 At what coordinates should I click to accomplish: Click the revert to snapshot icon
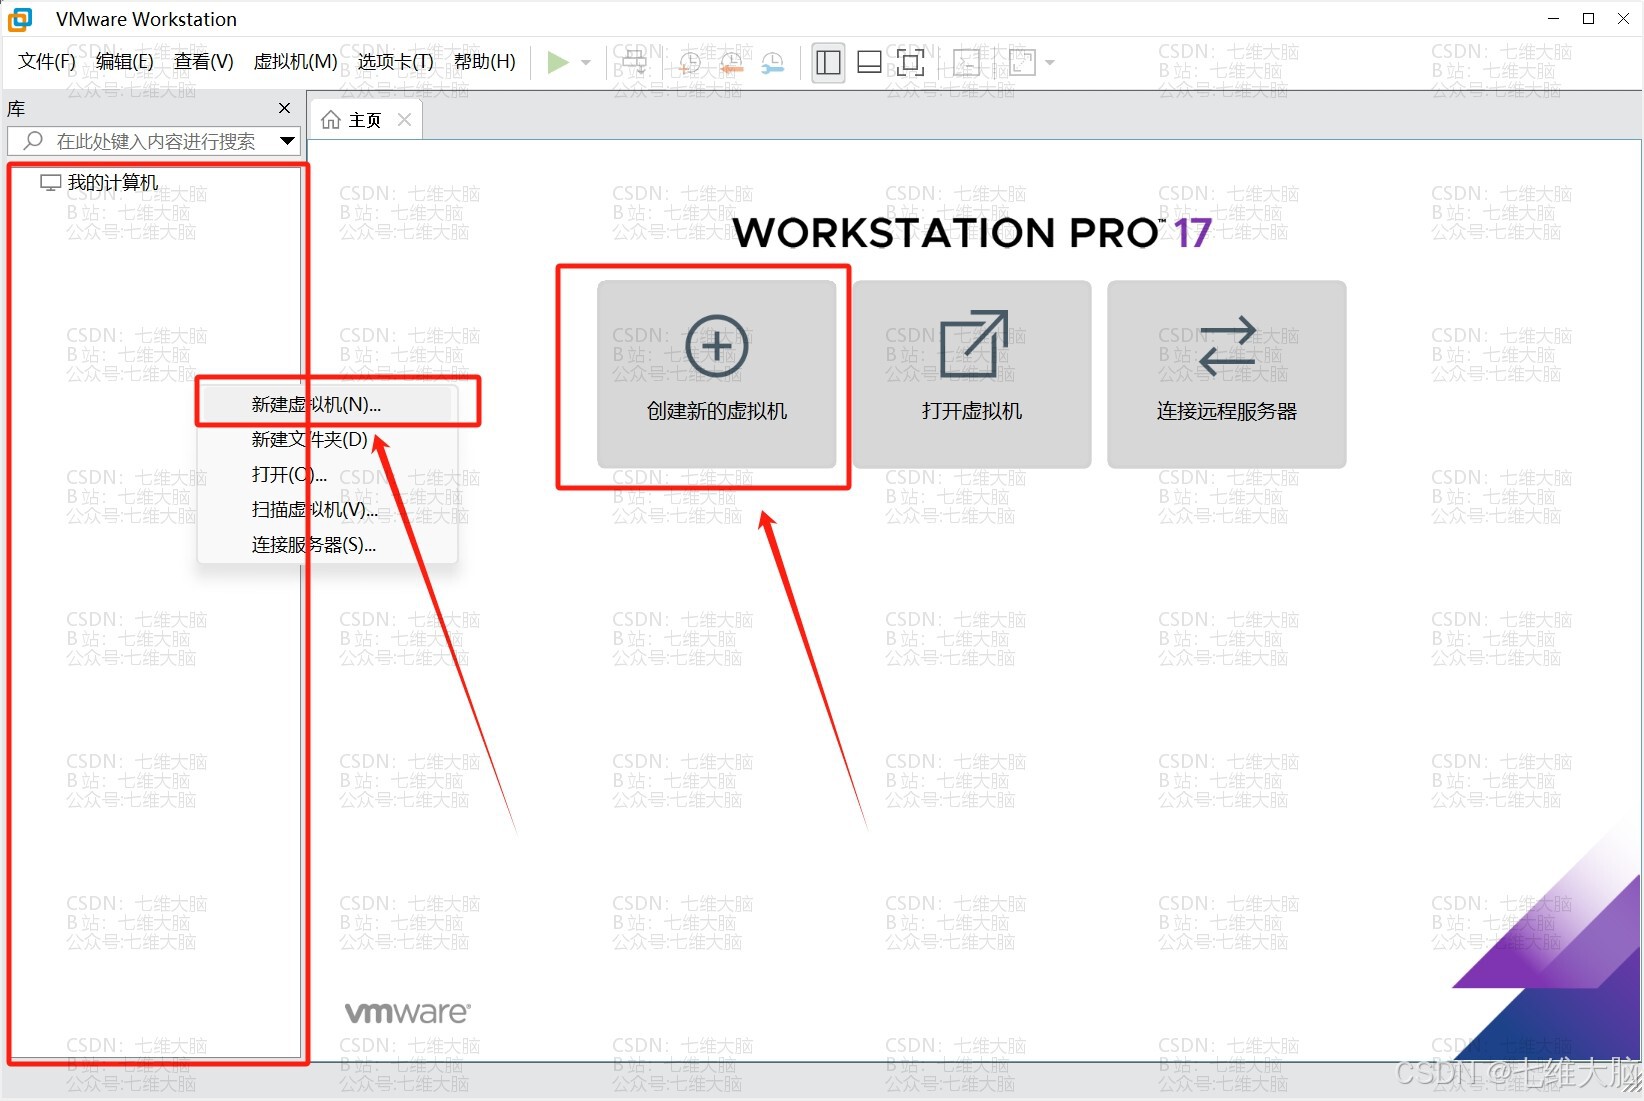731,62
